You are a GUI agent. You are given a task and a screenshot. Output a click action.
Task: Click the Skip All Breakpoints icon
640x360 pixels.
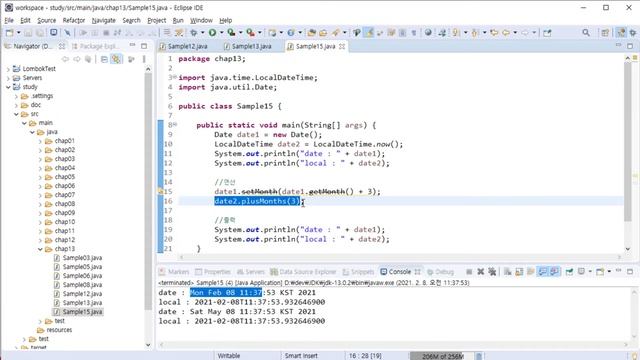tap(67, 32)
